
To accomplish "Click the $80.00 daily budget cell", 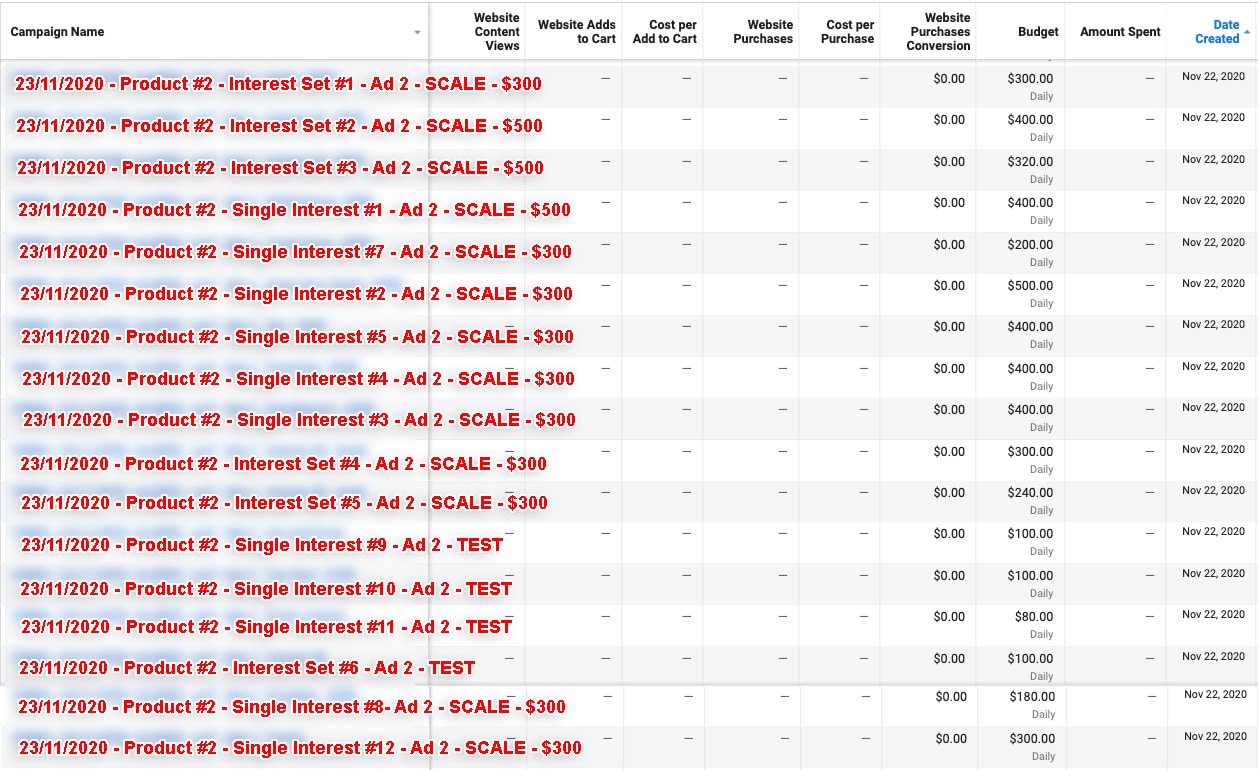I will tap(1033, 617).
